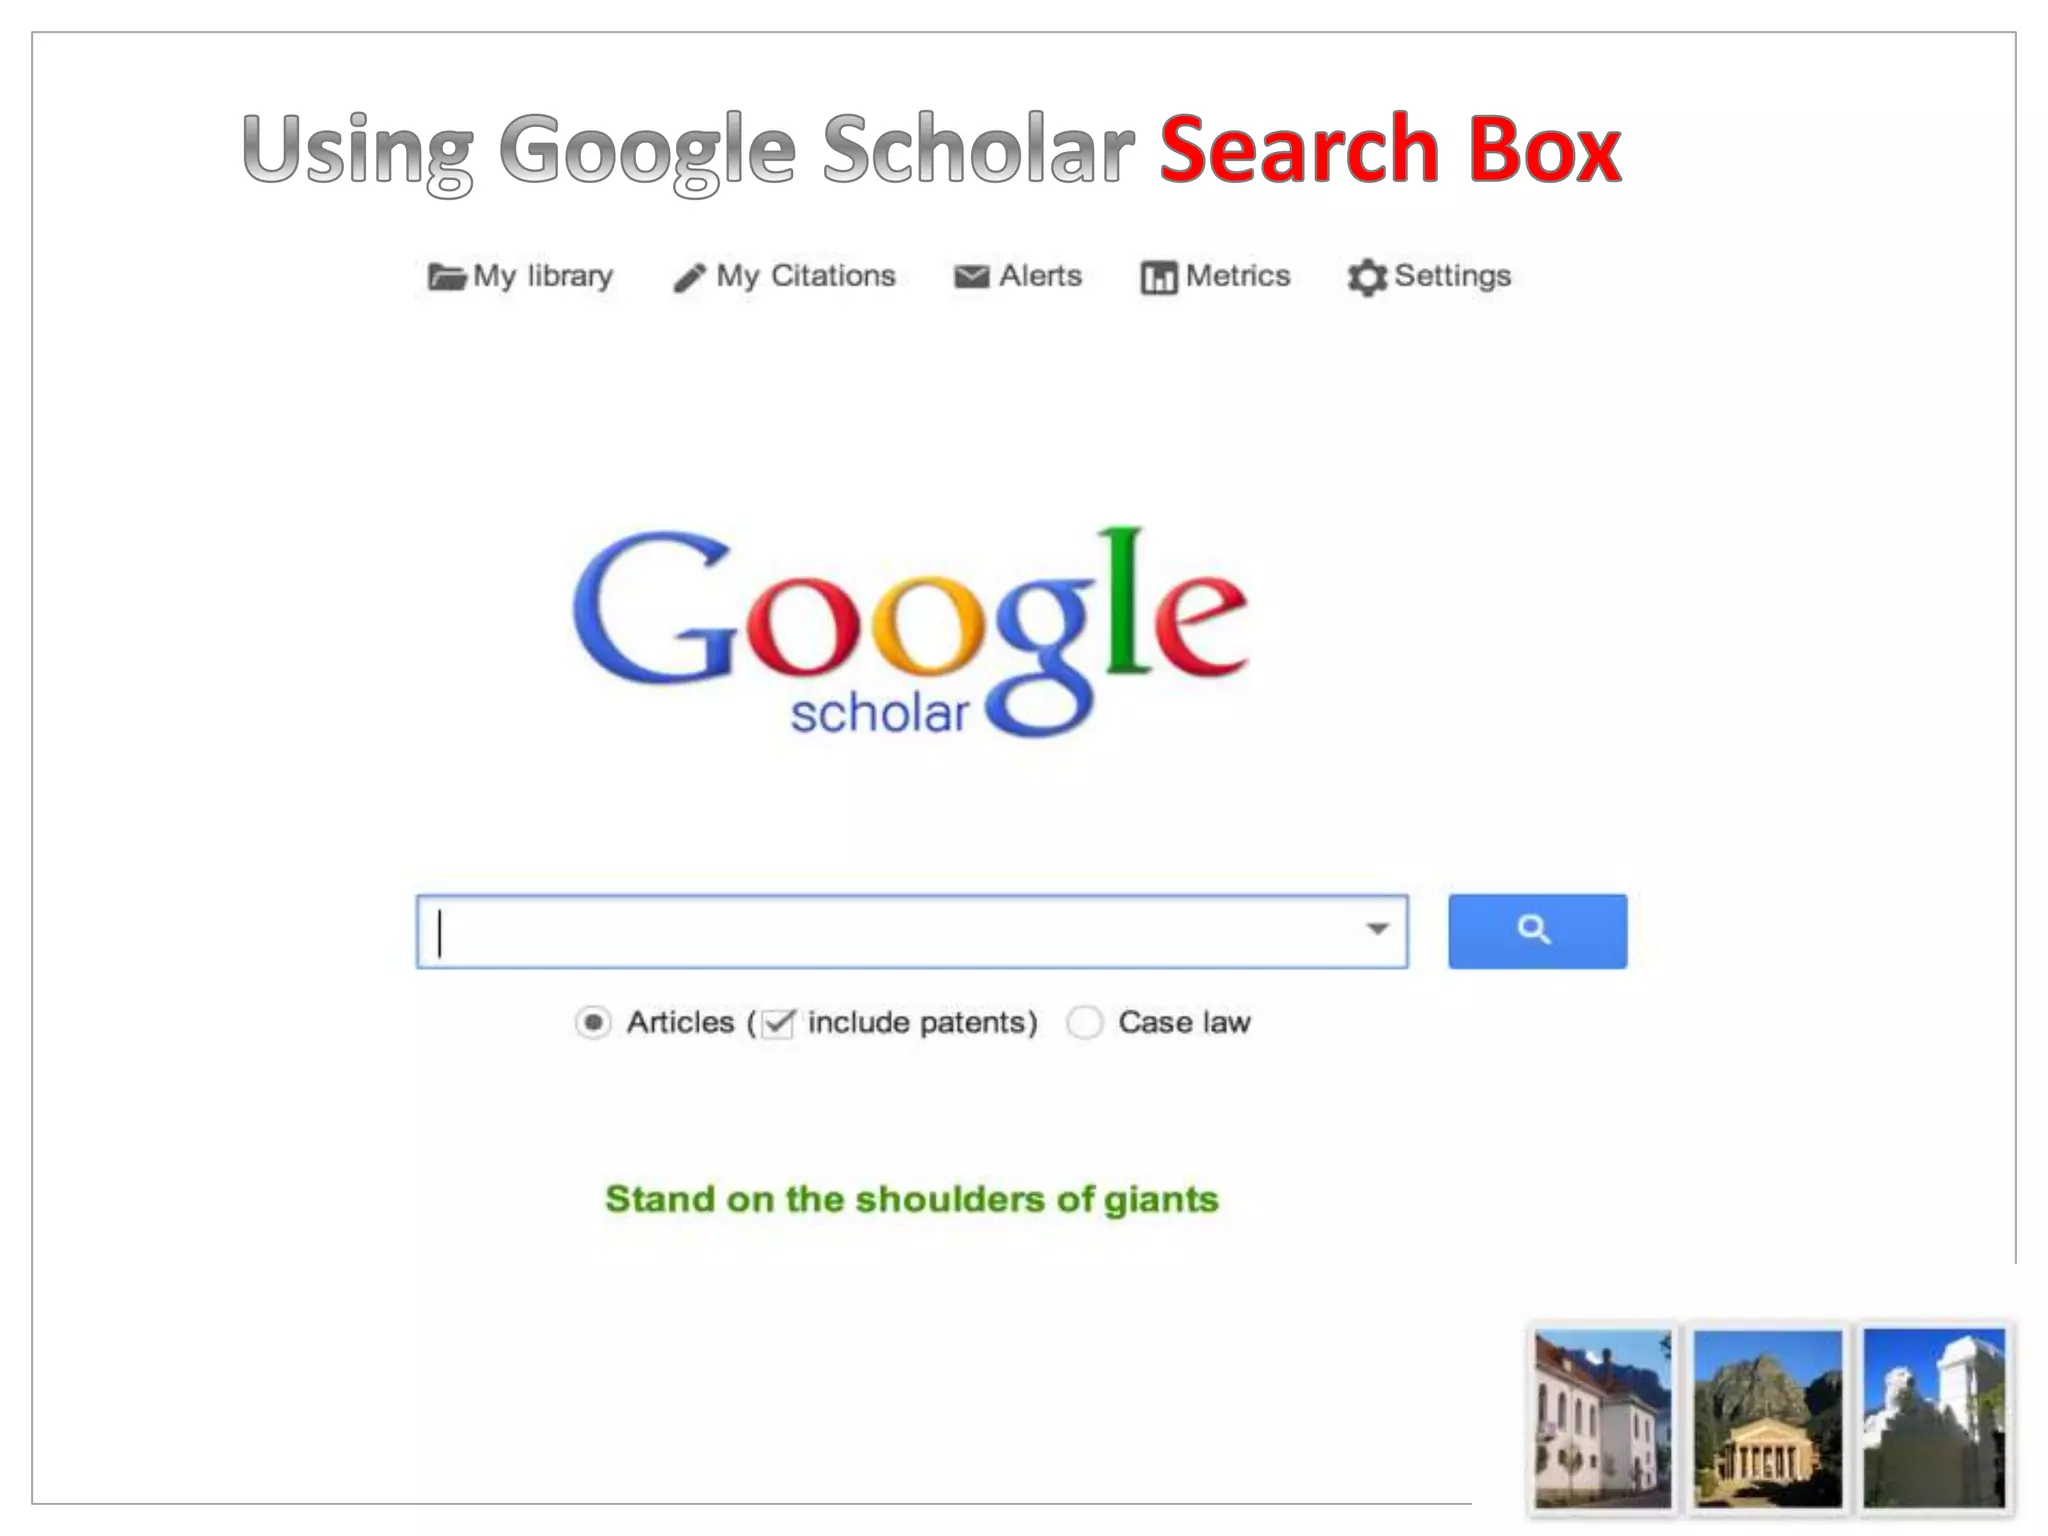Select the Case law radio button
2048x1536 pixels.
click(1084, 1023)
